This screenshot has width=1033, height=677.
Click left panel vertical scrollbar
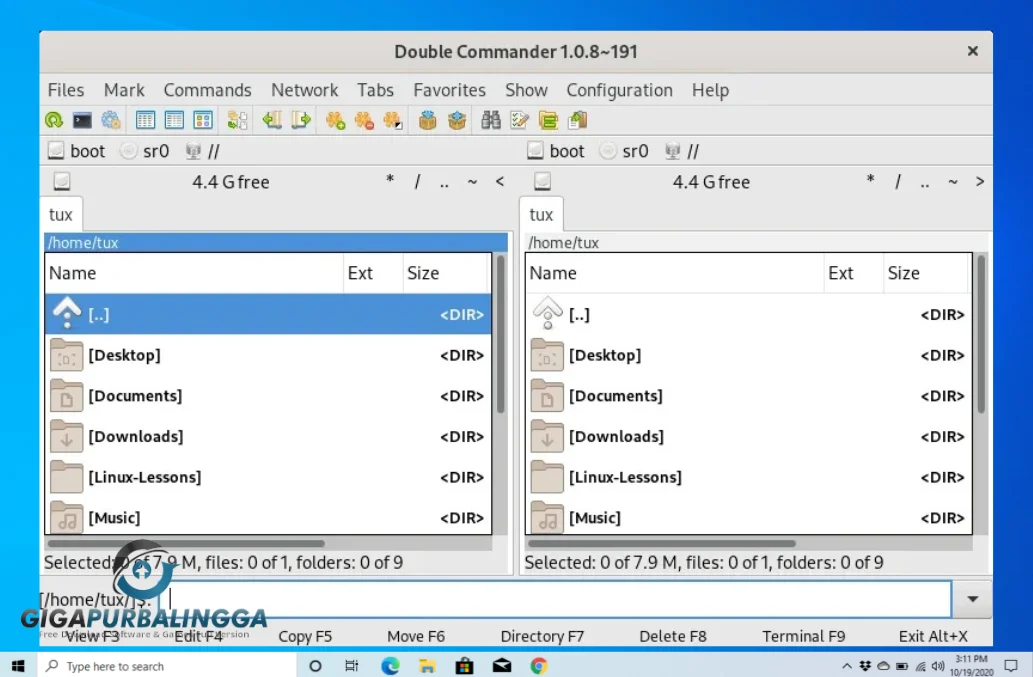coord(501,334)
